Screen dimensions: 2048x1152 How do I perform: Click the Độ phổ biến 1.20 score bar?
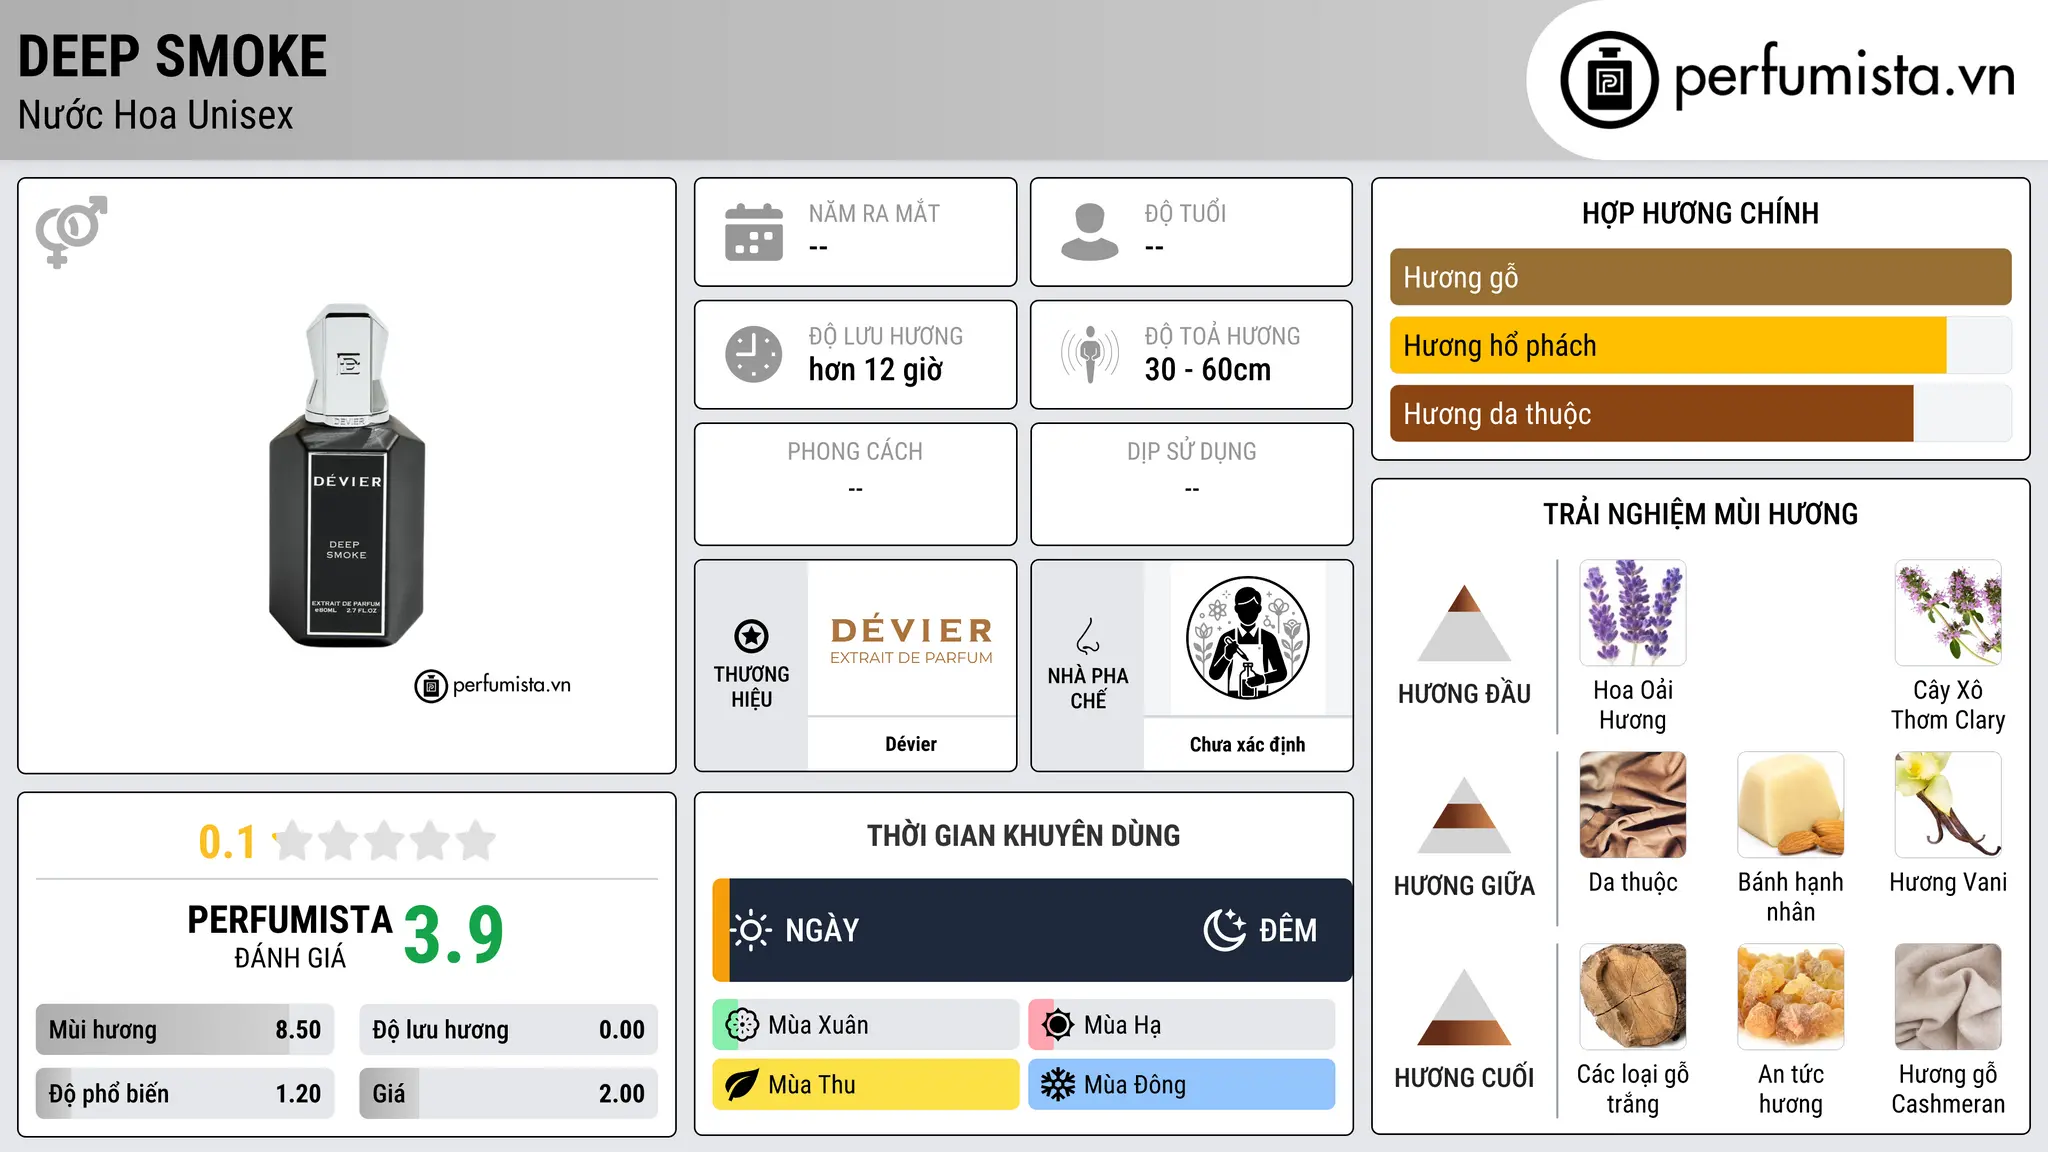(x=185, y=1094)
